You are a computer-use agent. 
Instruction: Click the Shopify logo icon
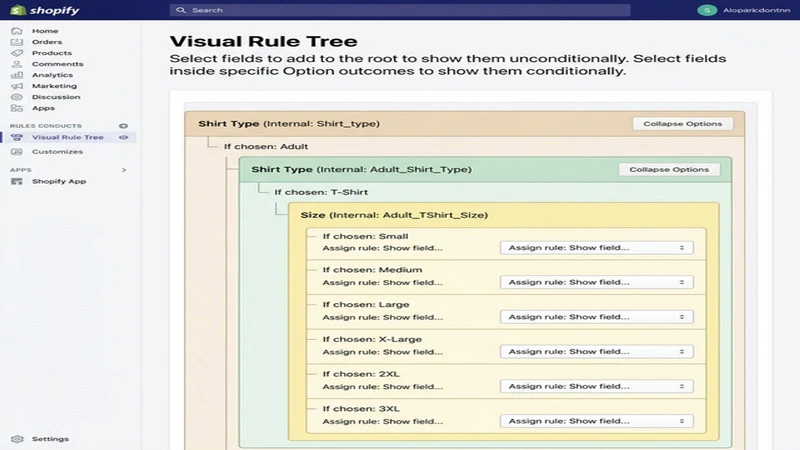17,10
